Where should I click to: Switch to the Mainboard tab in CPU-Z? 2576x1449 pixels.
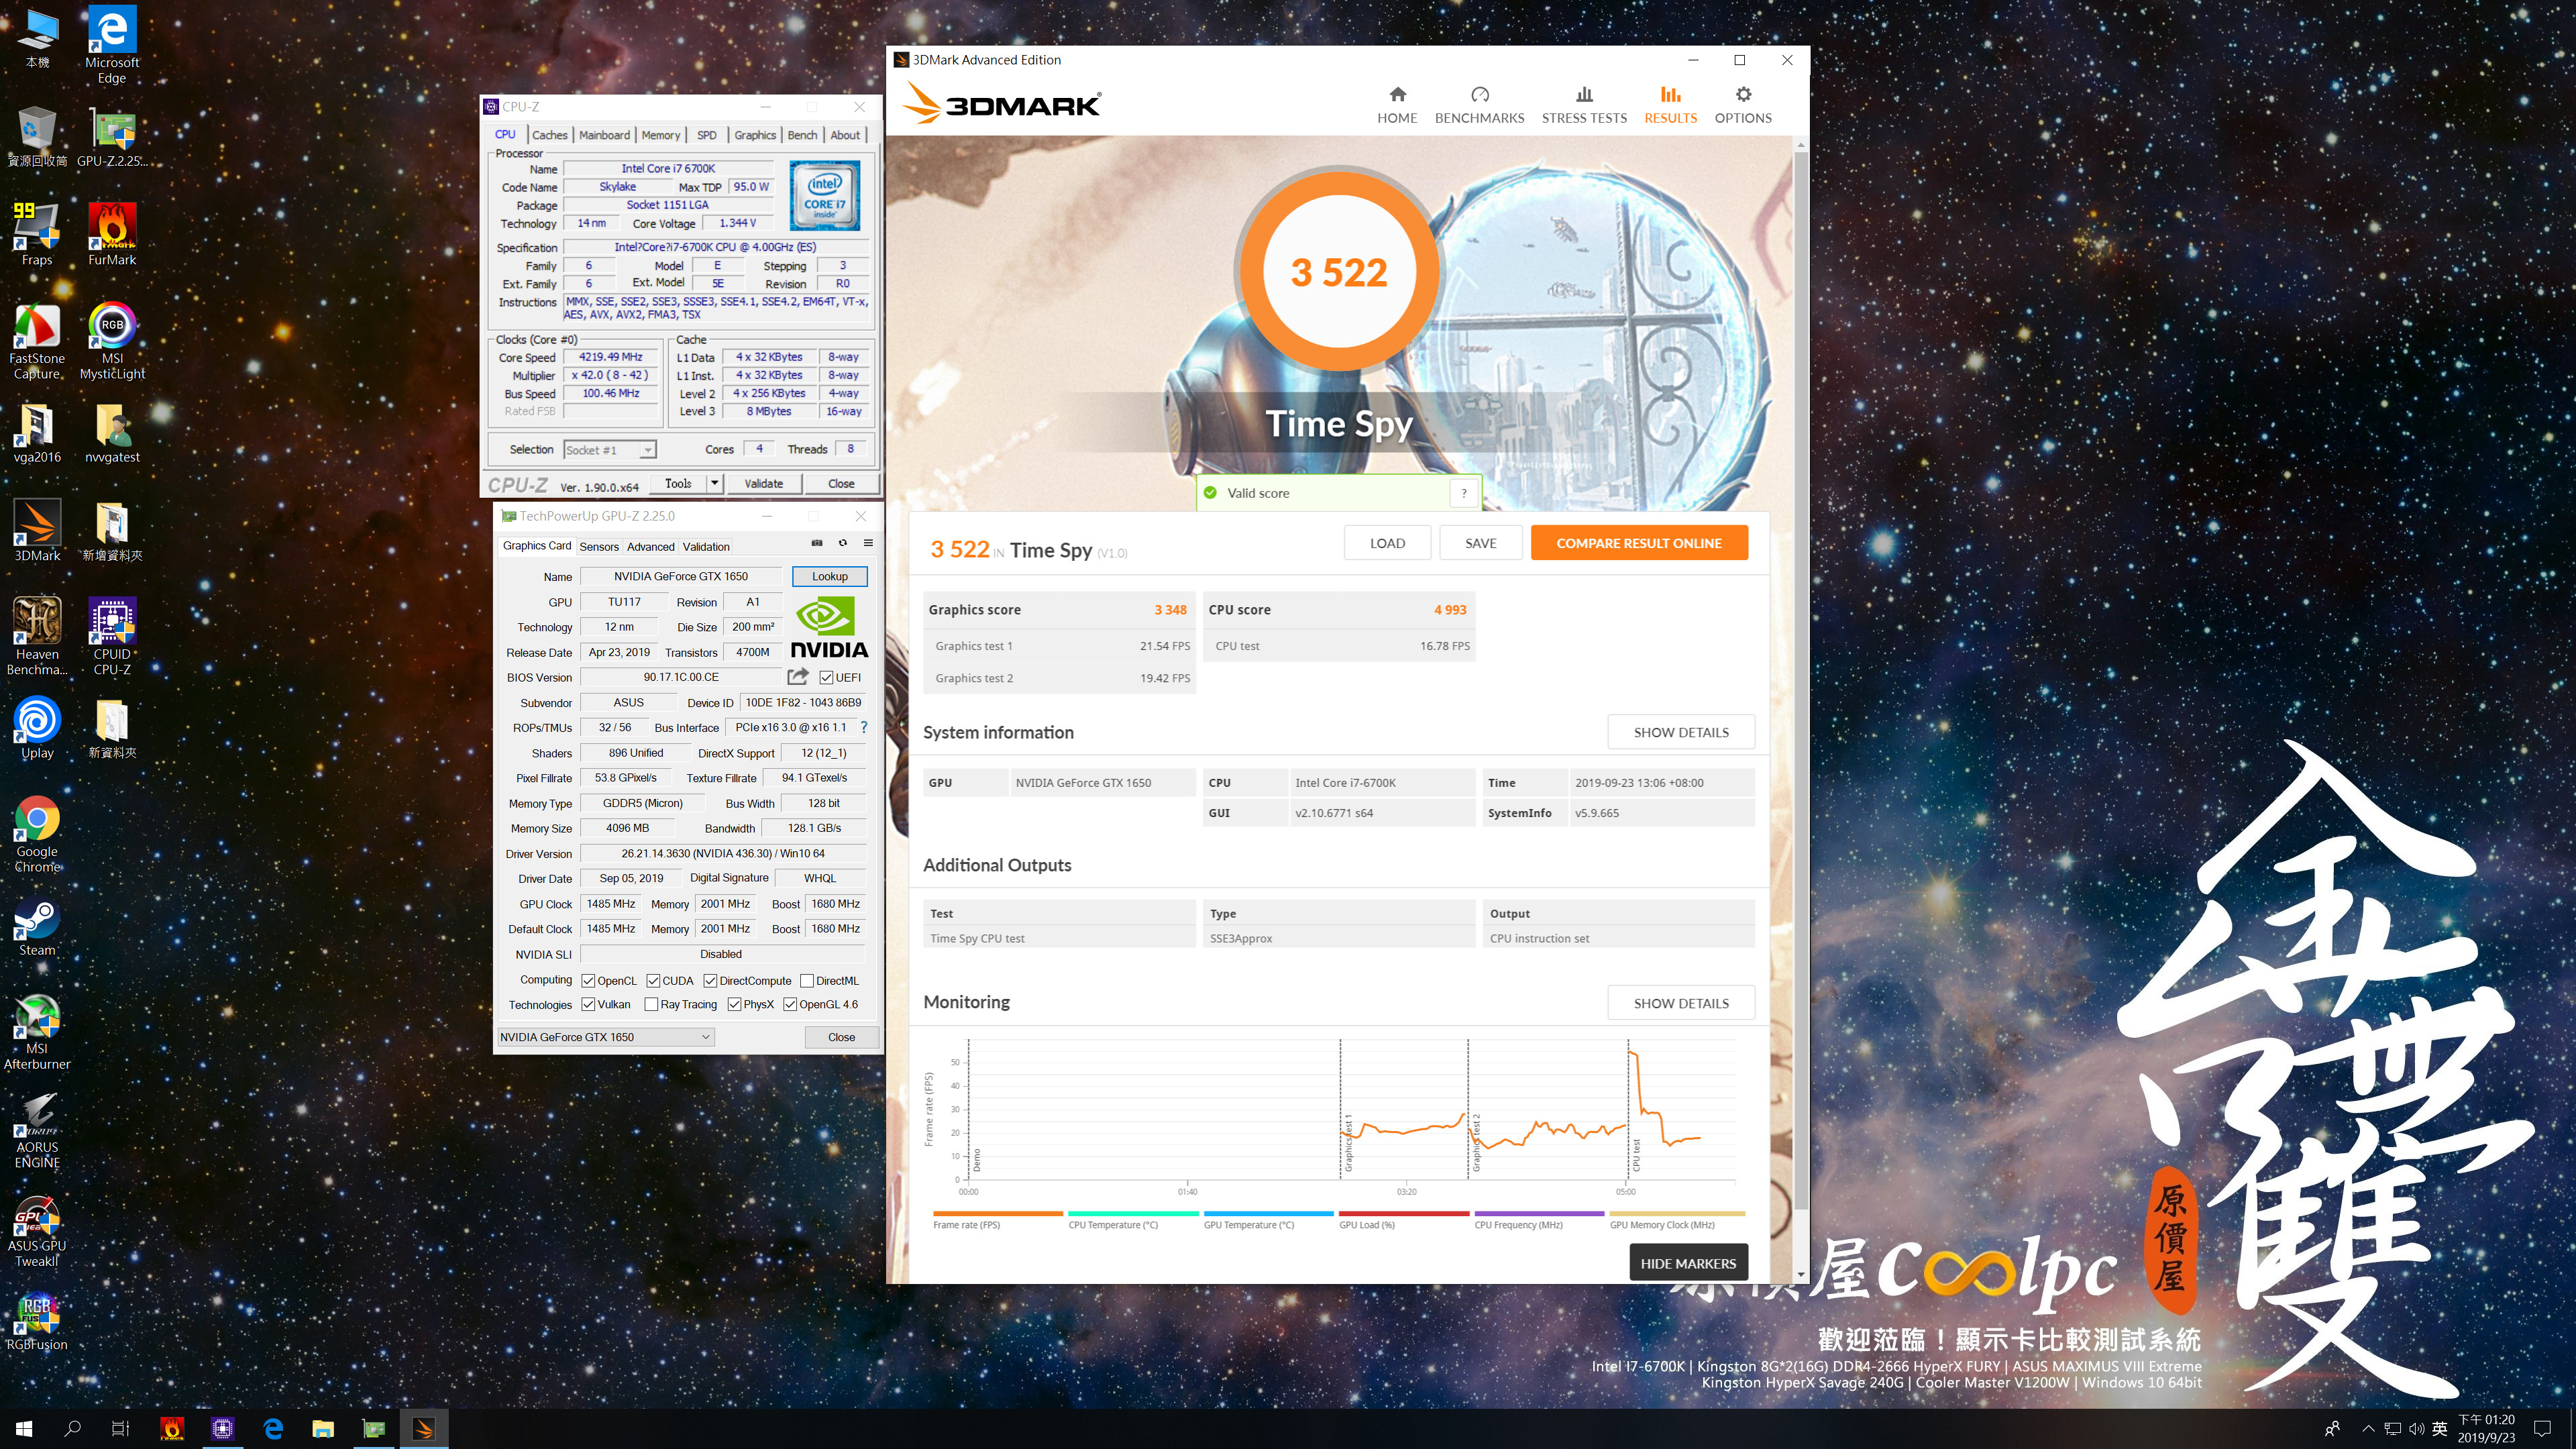coord(604,135)
